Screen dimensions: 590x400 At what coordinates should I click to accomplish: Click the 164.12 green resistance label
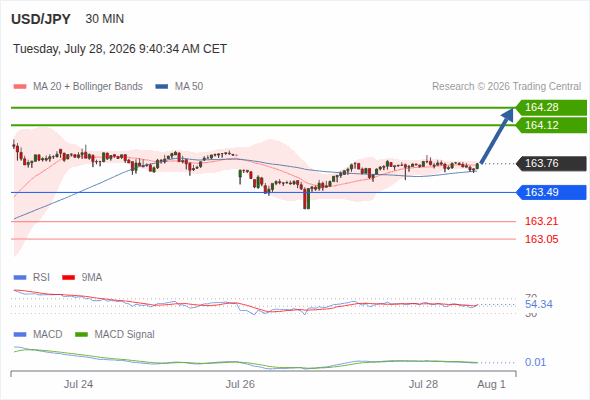coord(551,125)
